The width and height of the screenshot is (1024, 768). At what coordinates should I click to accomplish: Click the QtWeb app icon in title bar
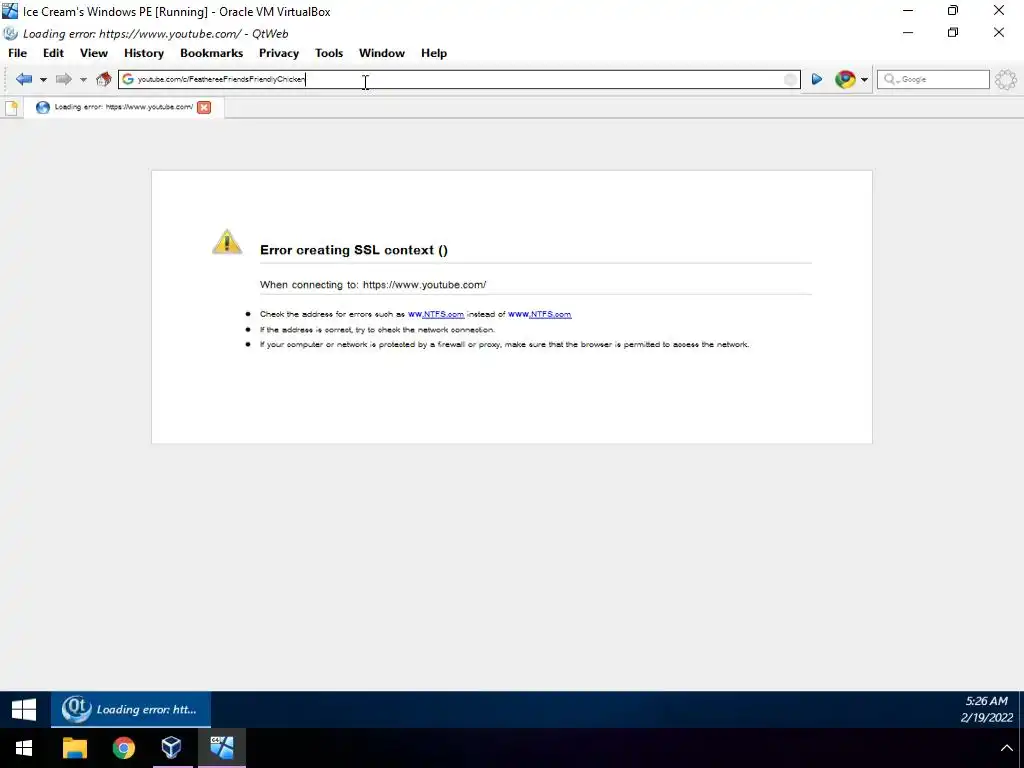point(10,33)
